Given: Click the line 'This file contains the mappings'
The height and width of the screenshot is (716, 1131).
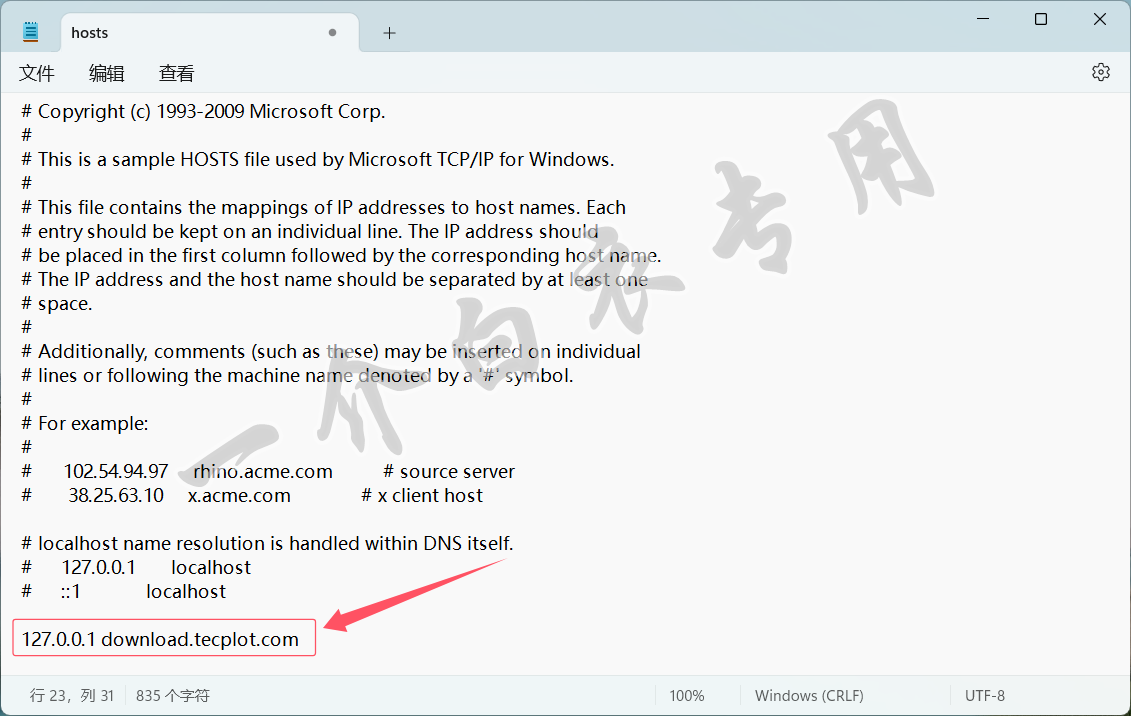Looking at the screenshot, I should tap(324, 208).
